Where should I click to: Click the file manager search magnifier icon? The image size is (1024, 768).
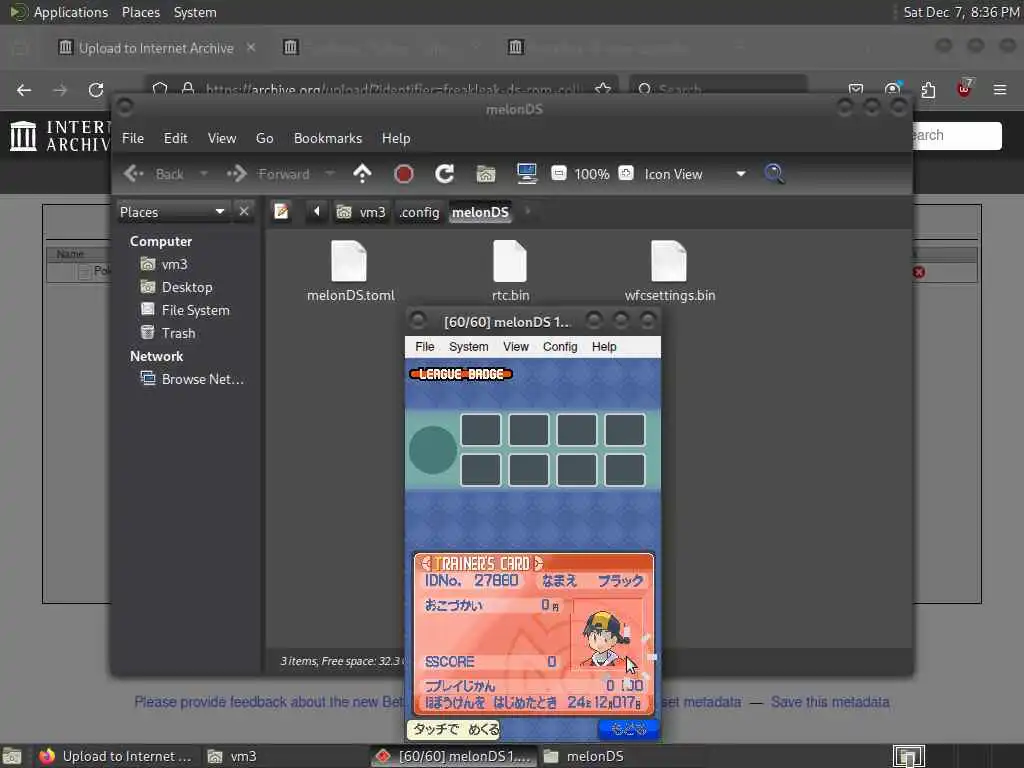(x=774, y=174)
